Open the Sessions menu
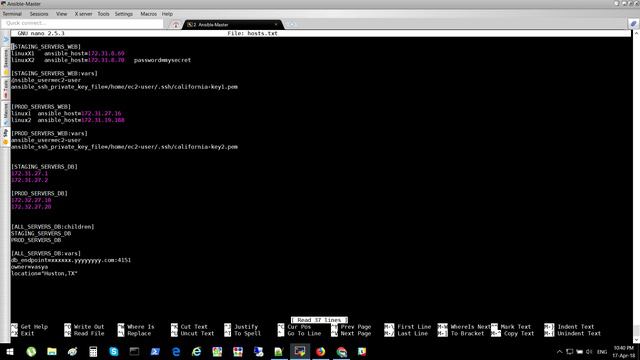640x360 pixels. pos(39,14)
